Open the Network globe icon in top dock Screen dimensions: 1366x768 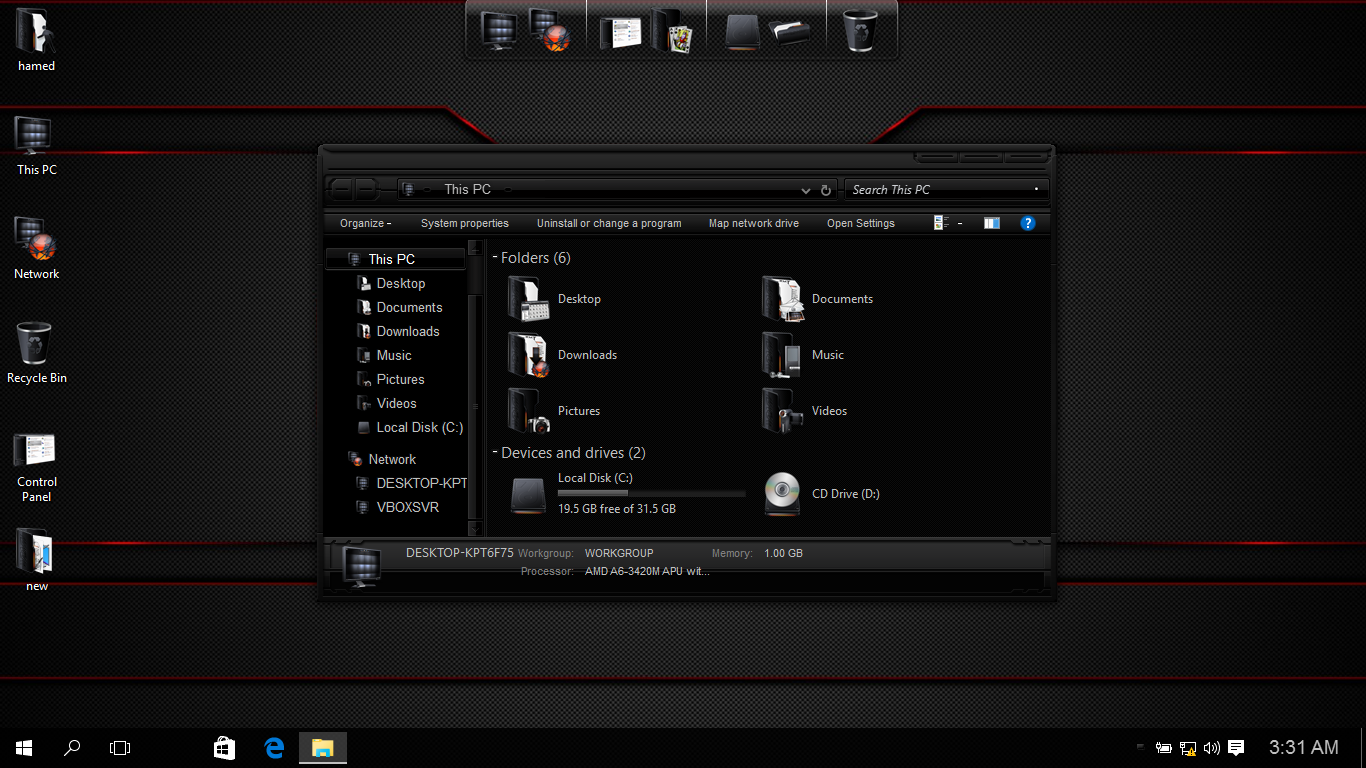(x=549, y=30)
